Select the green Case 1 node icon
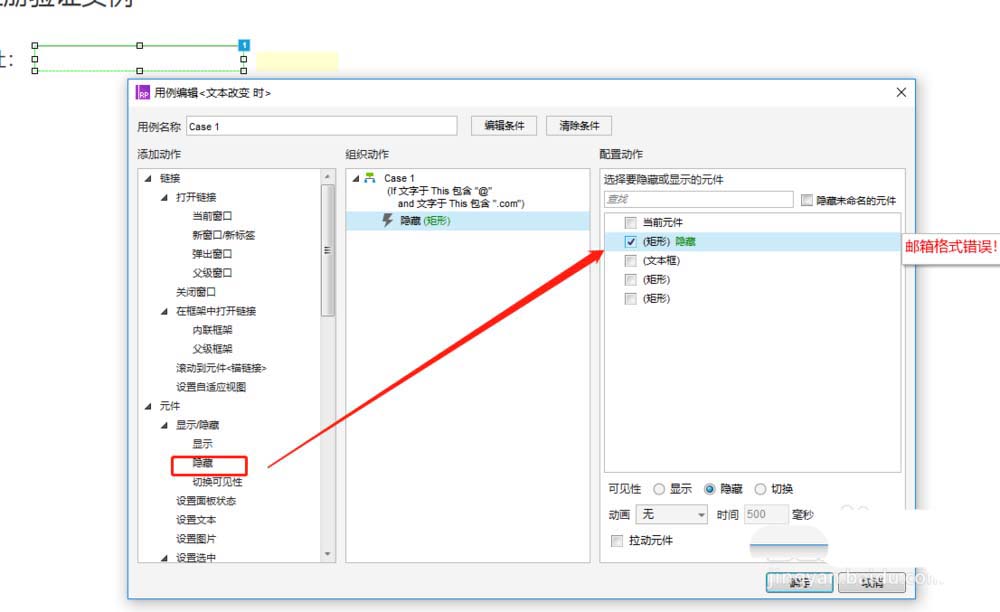Screen dimensions: 1000x612 coord(371,176)
